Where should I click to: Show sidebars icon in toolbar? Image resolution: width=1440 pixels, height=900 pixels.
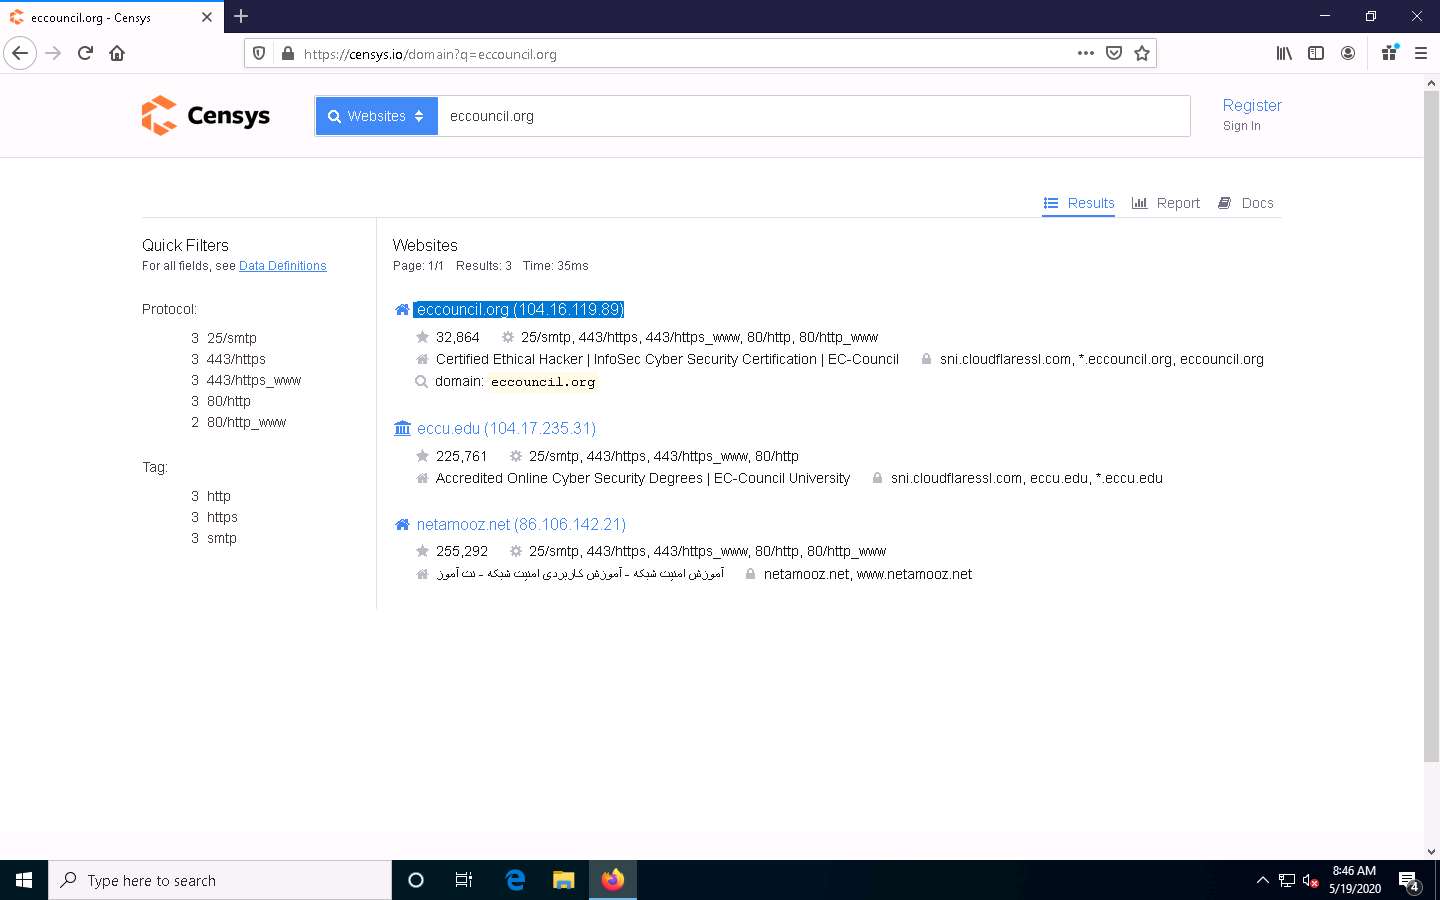[x=1316, y=54]
